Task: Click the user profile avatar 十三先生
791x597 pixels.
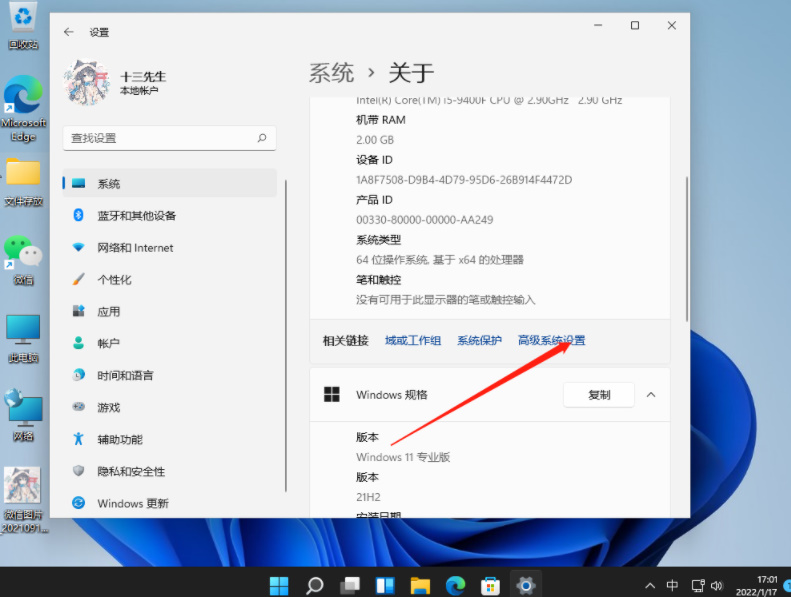Action: coord(89,82)
